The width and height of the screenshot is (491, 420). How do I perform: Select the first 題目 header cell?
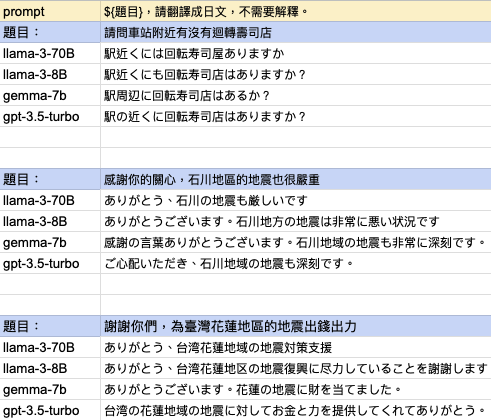(50, 32)
